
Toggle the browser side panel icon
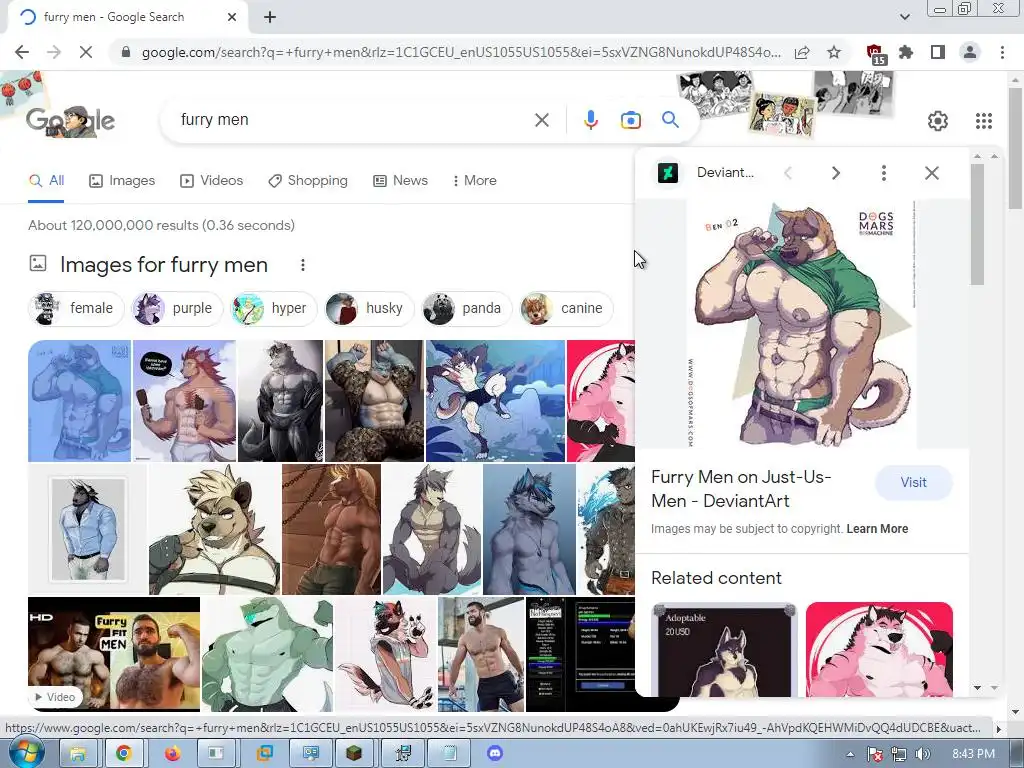pyautogui.click(x=938, y=52)
